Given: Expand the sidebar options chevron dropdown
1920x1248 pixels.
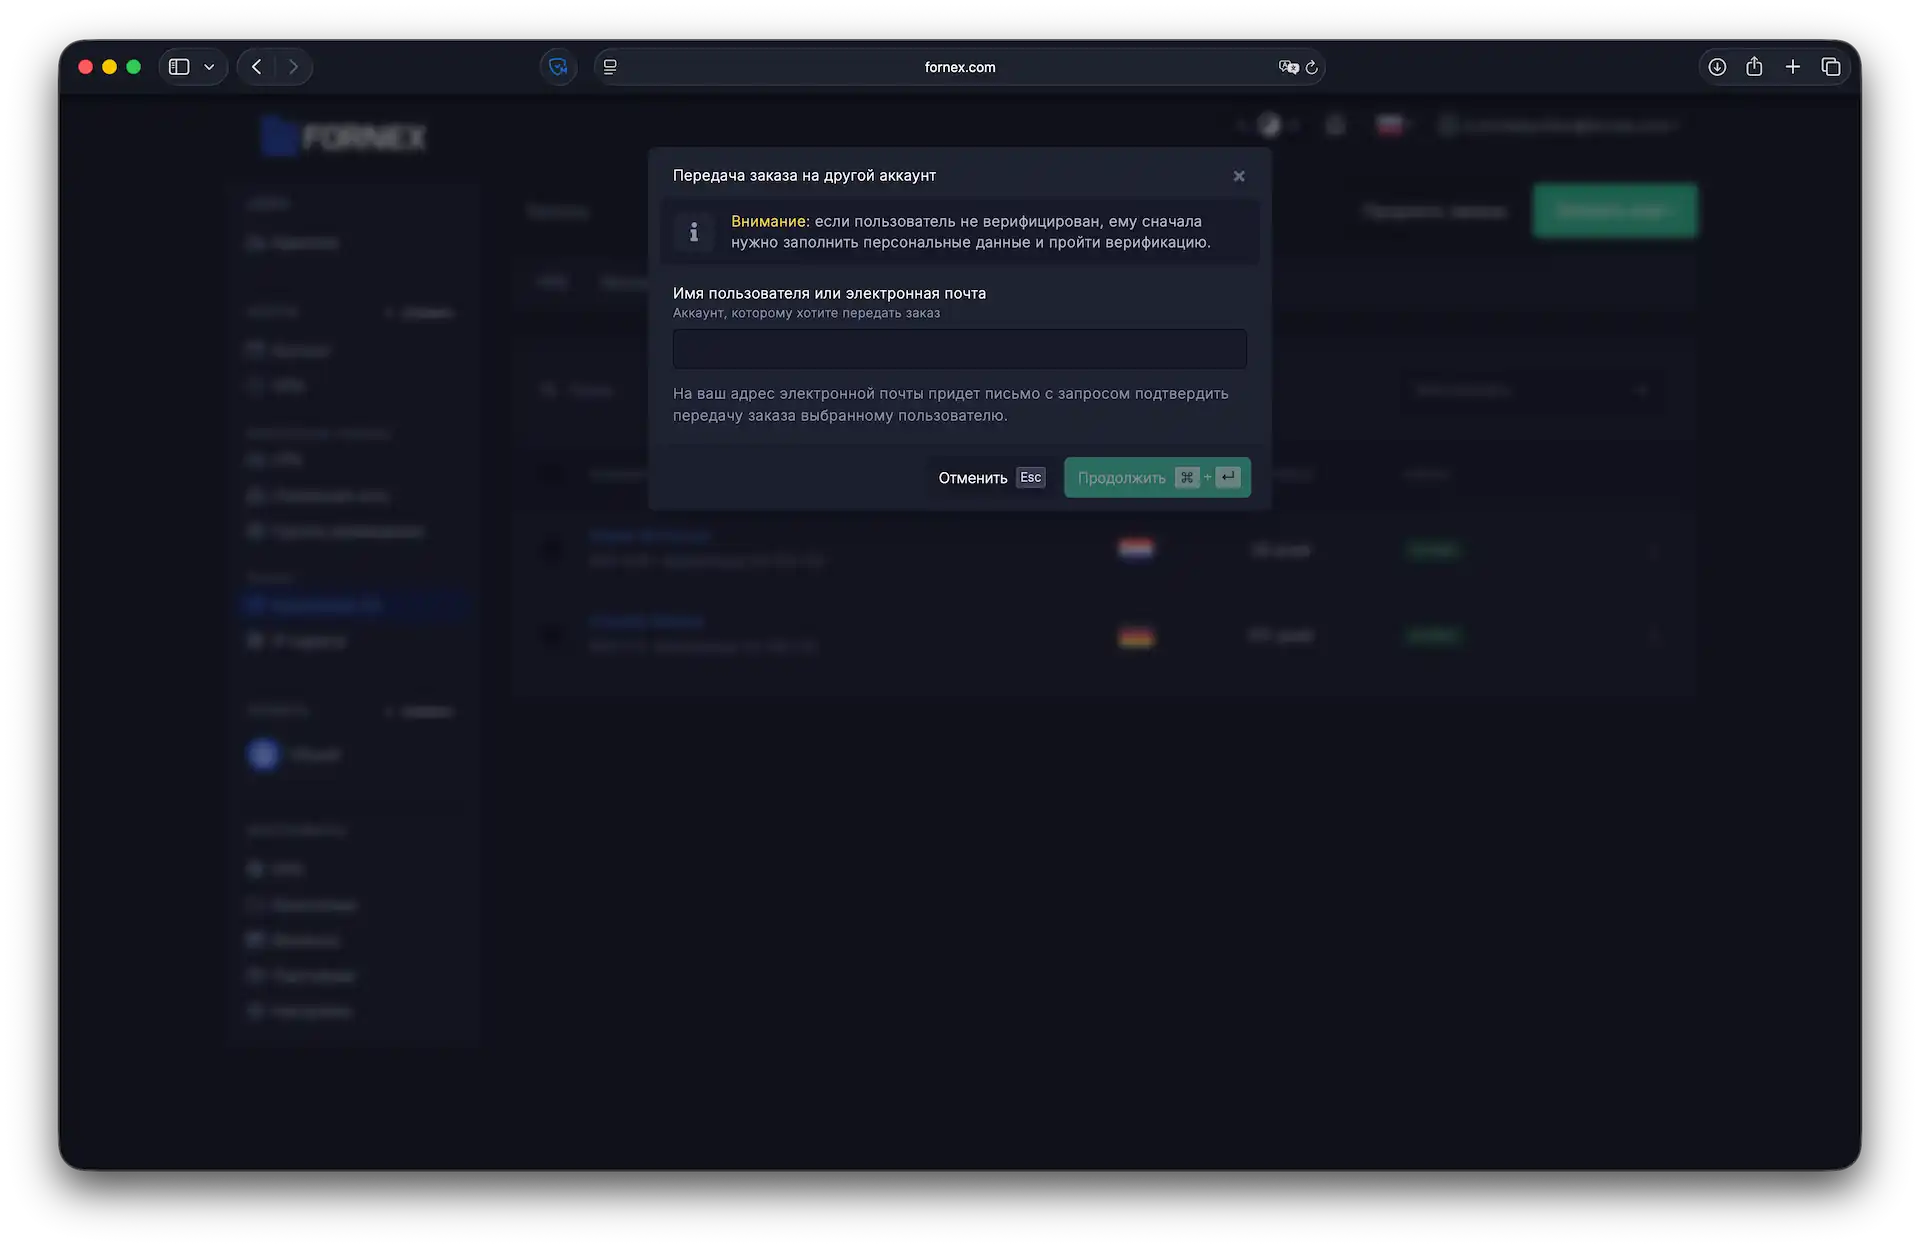Looking at the screenshot, I should click(x=209, y=67).
